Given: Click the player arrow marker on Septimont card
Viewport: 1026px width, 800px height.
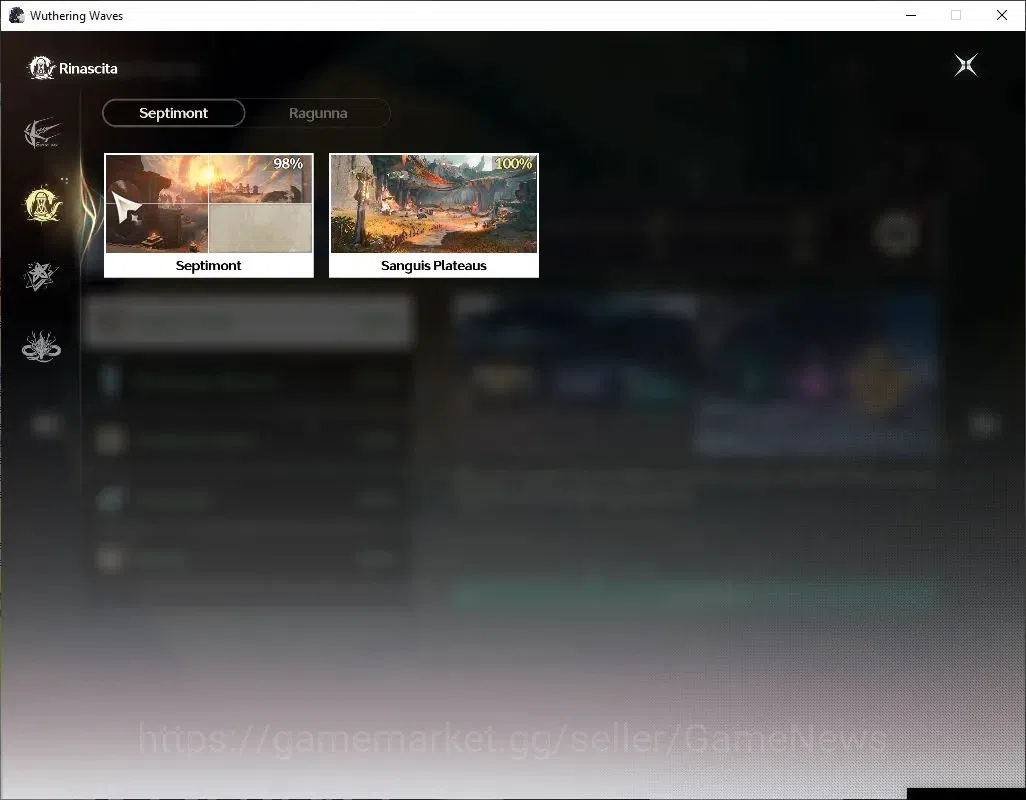Looking at the screenshot, I should [x=127, y=208].
